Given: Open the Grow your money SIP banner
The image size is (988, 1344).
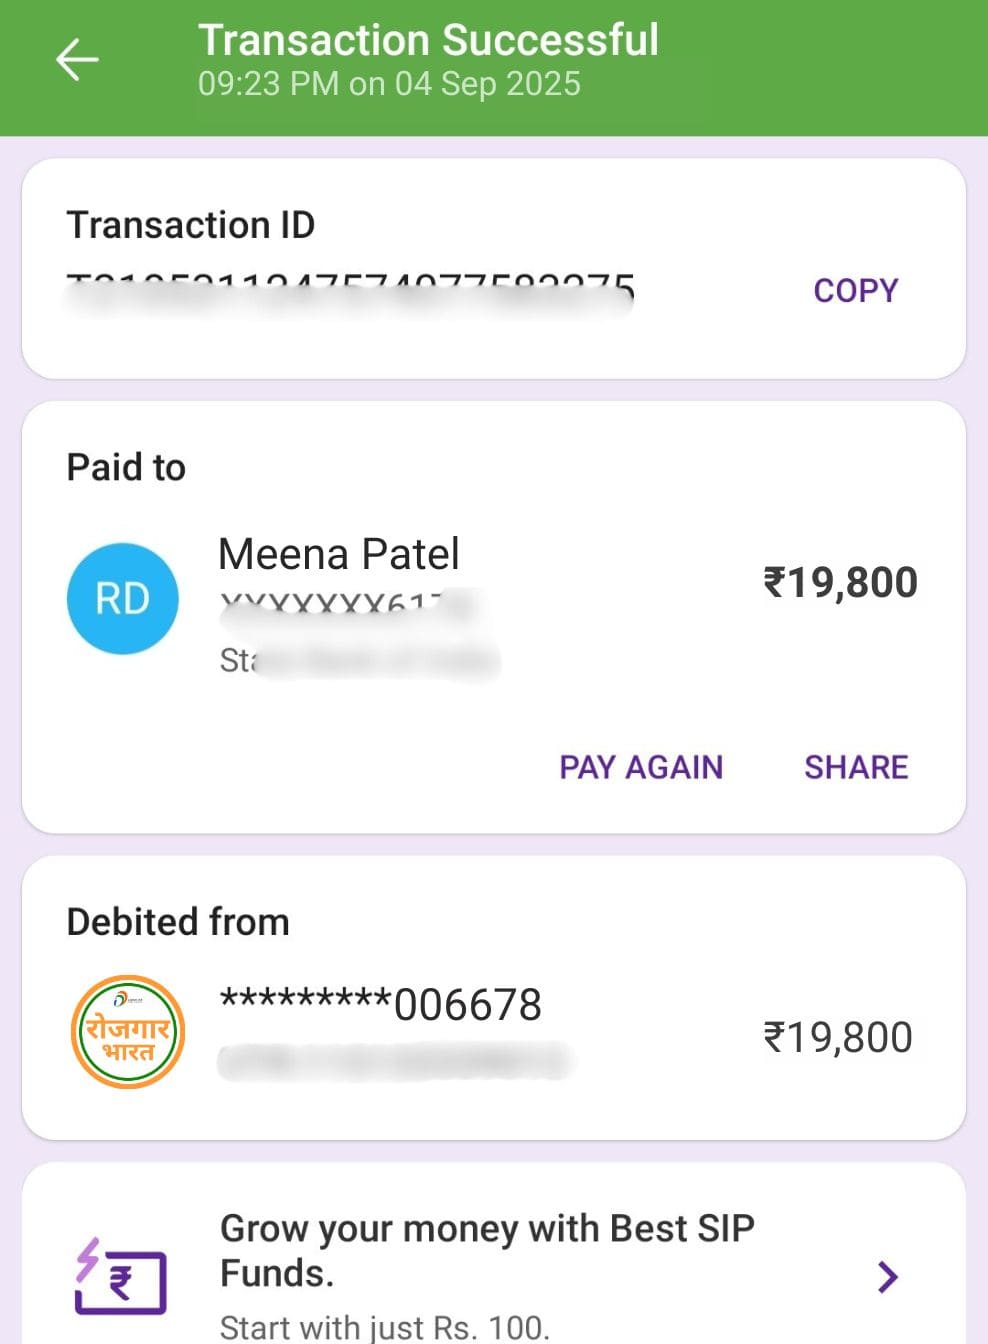Looking at the screenshot, I should pyautogui.click(x=487, y=1250).
